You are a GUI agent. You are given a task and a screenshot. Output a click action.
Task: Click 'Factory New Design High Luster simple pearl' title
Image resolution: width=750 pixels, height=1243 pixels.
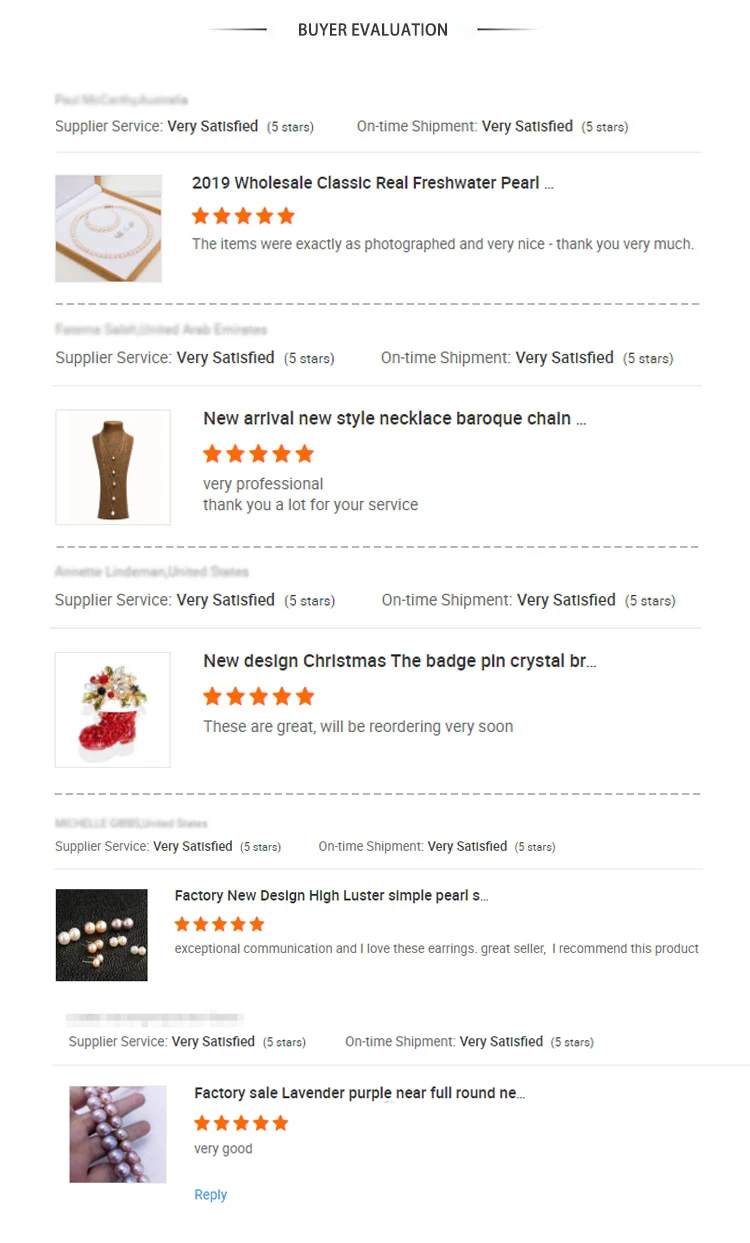pyautogui.click(x=331, y=896)
